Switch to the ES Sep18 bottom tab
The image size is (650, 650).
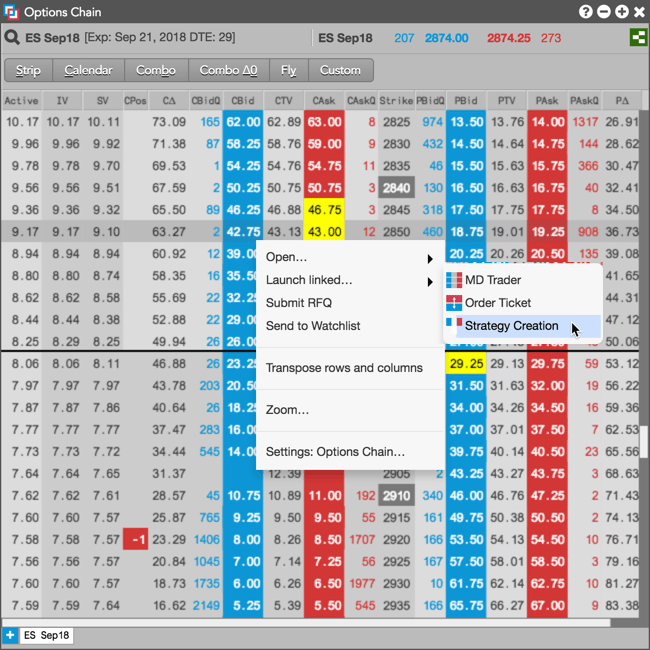tap(46, 635)
